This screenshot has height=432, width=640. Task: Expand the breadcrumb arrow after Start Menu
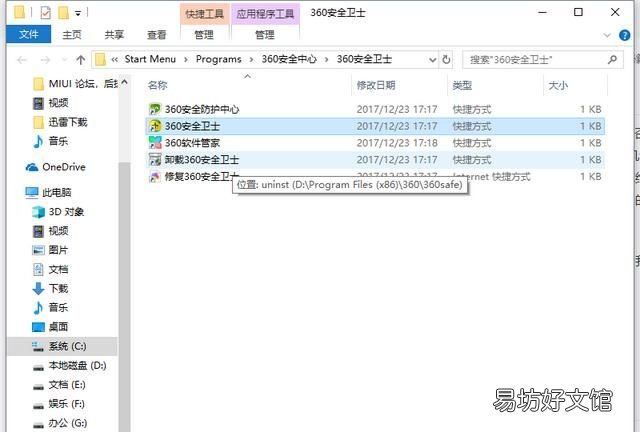point(186,60)
